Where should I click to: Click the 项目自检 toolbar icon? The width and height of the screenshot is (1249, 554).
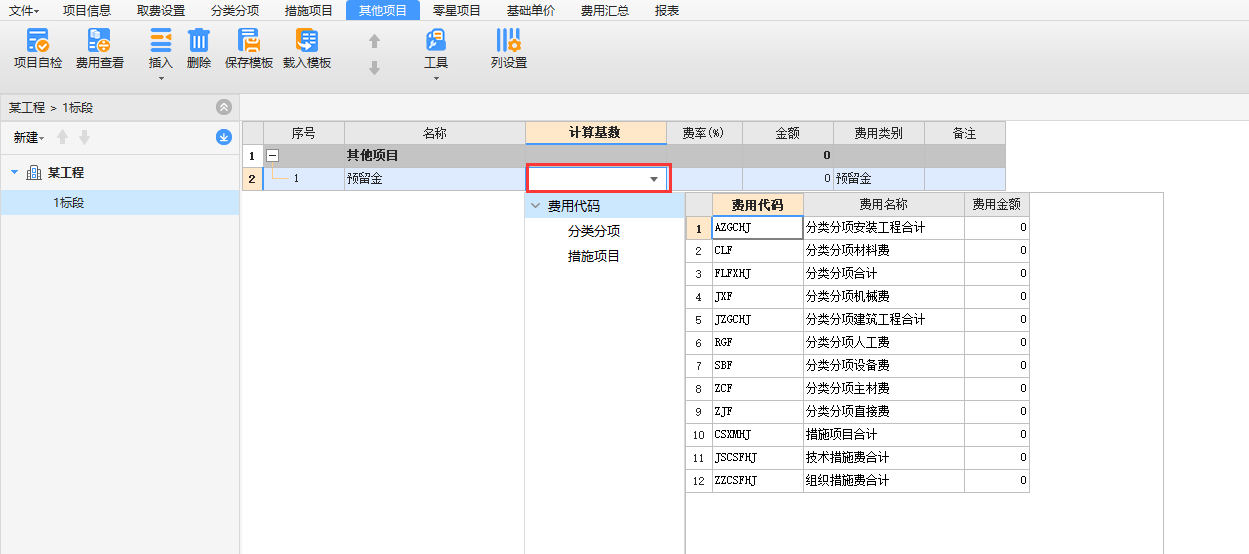pos(38,41)
